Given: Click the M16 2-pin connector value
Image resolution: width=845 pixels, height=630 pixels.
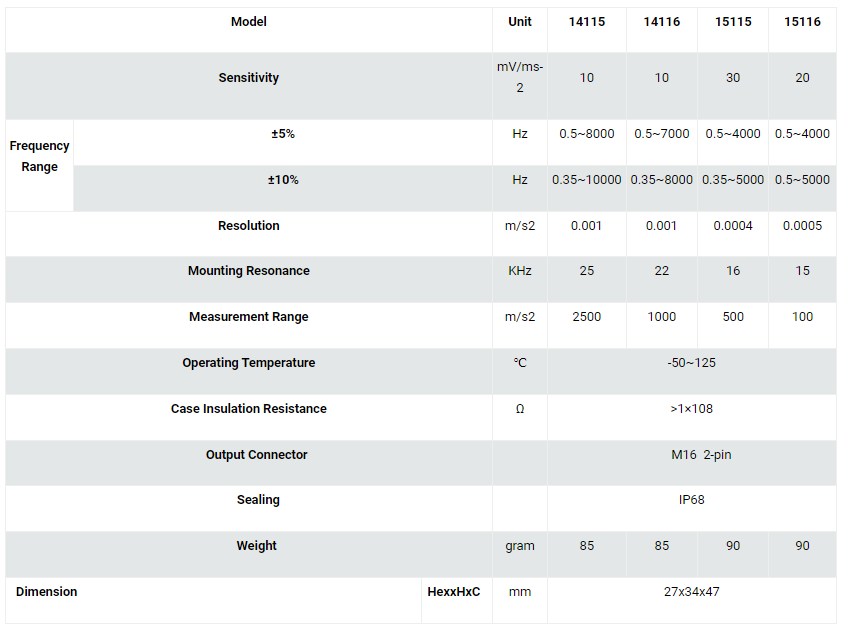Looking at the screenshot, I should (701, 455).
